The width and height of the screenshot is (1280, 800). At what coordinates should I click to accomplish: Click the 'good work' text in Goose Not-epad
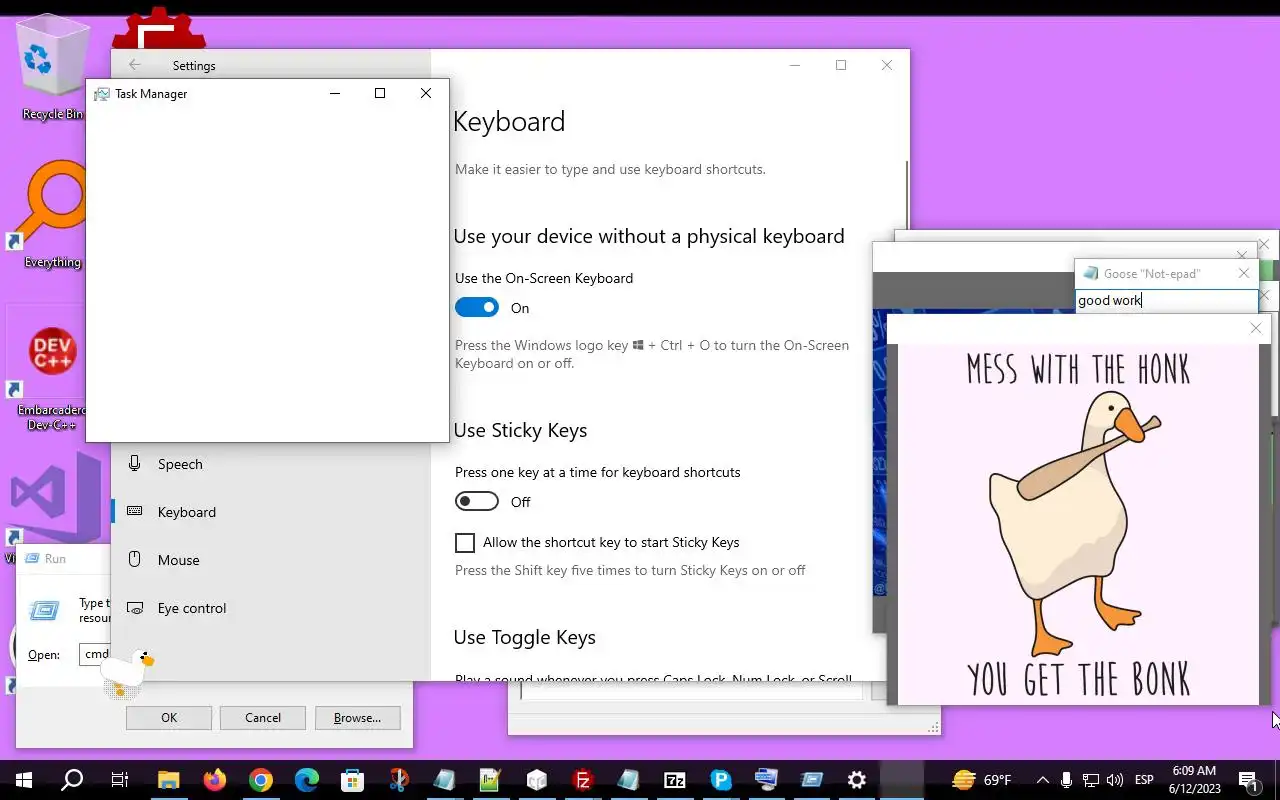tap(1109, 301)
